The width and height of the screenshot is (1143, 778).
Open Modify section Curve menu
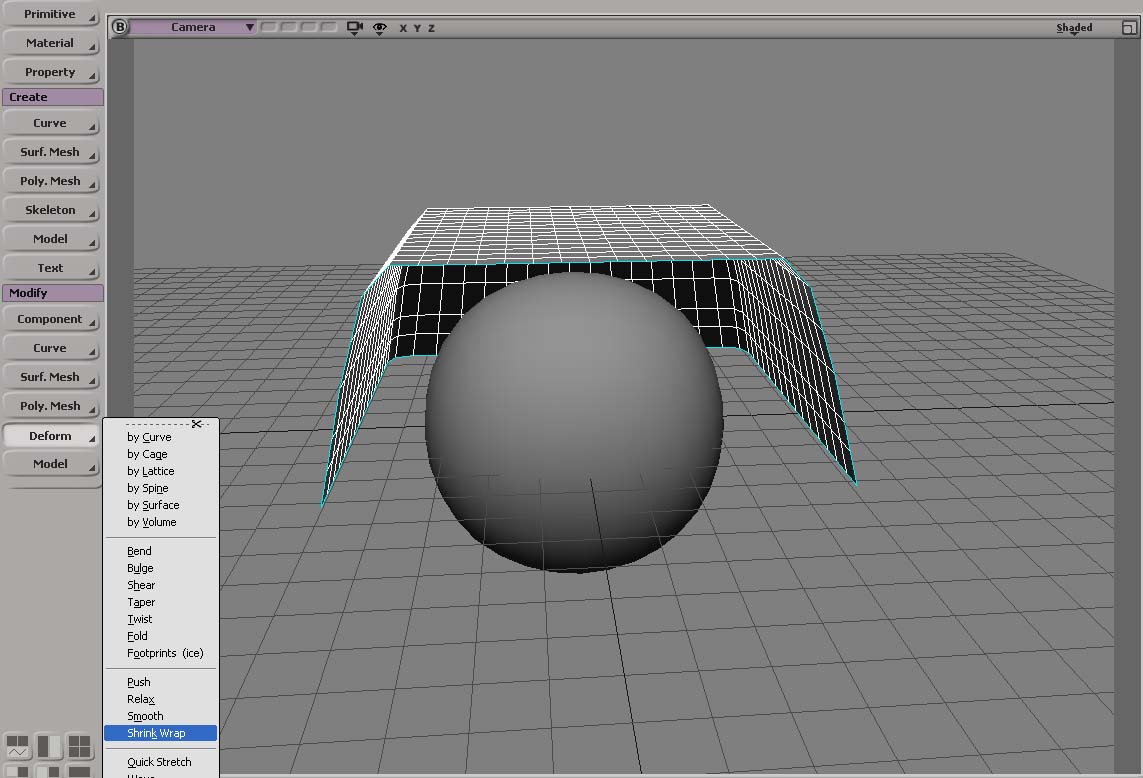coord(50,349)
